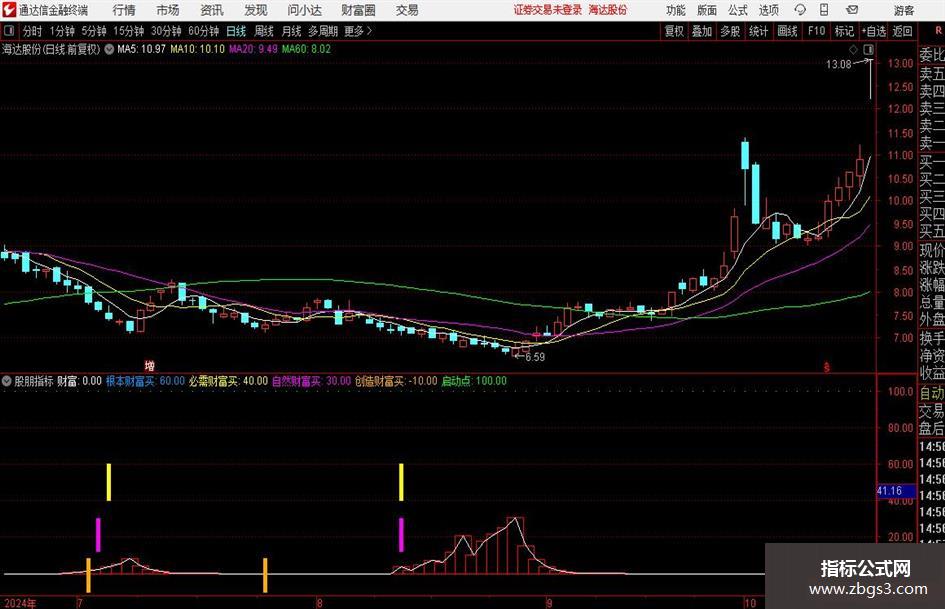945x609 pixels.
Task: Click the 增 marker below the candlesticks
Action: coord(149,365)
